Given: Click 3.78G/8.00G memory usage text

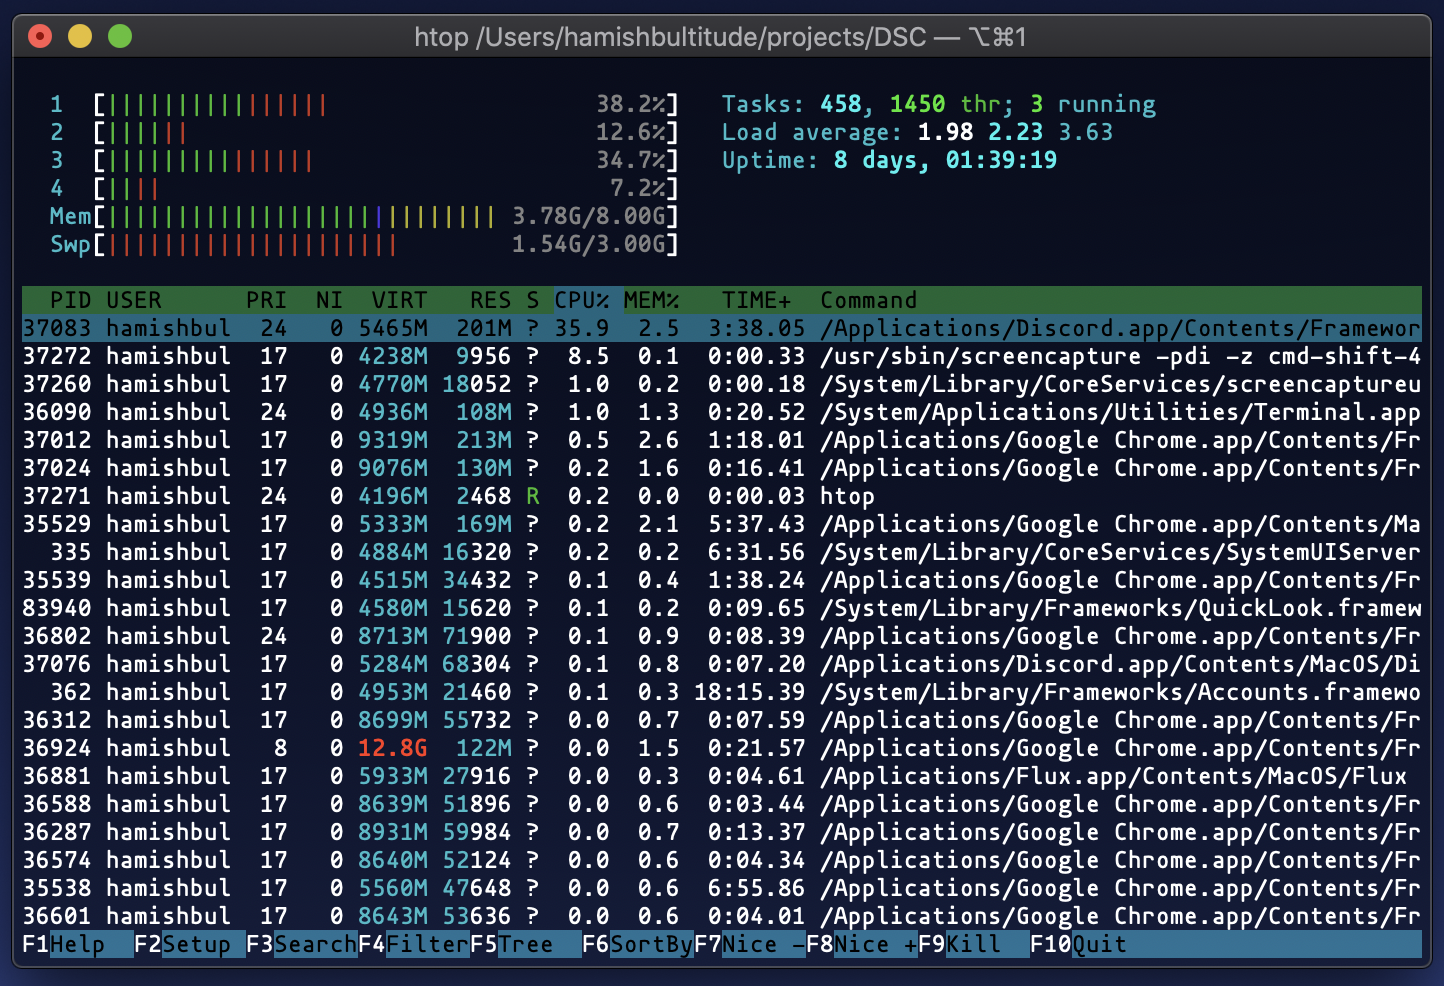Looking at the screenshot, I should [588, 216].
